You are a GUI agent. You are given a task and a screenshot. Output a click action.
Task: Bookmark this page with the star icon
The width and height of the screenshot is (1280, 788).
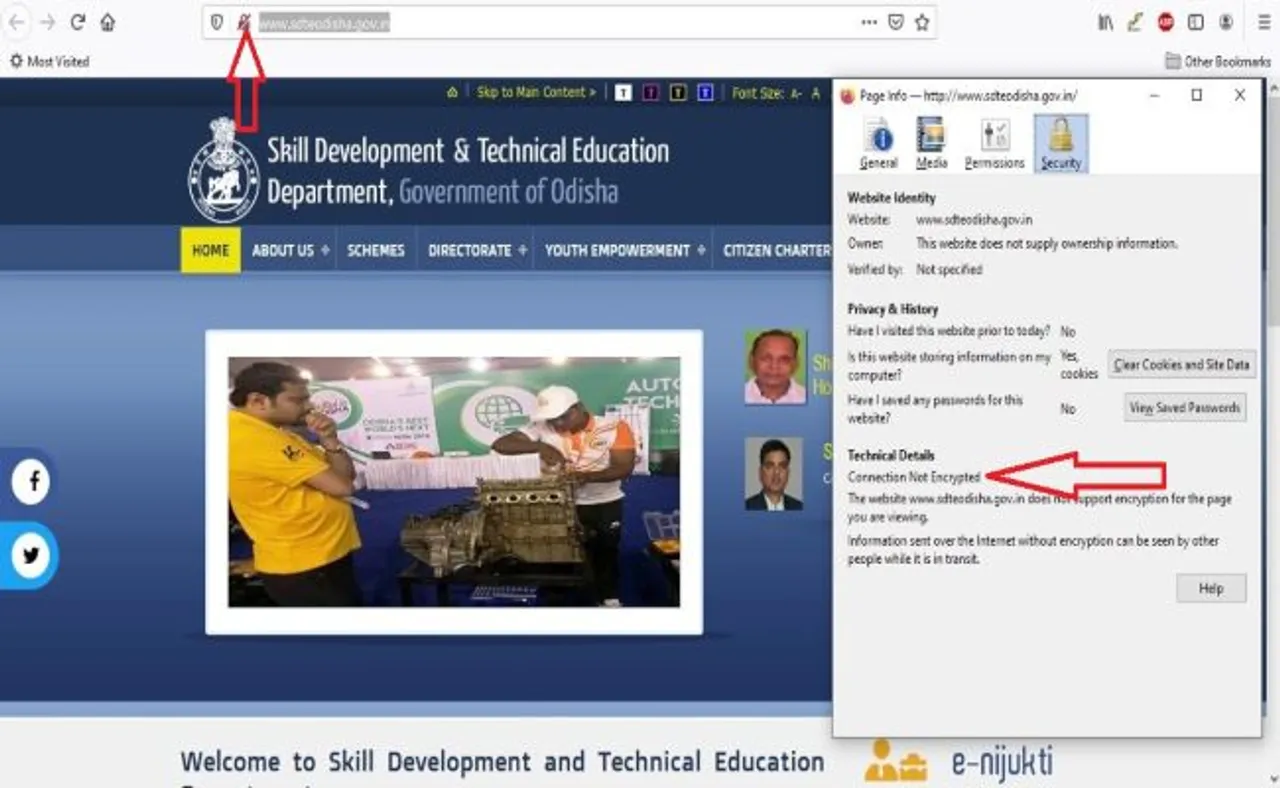pos(922,22)
